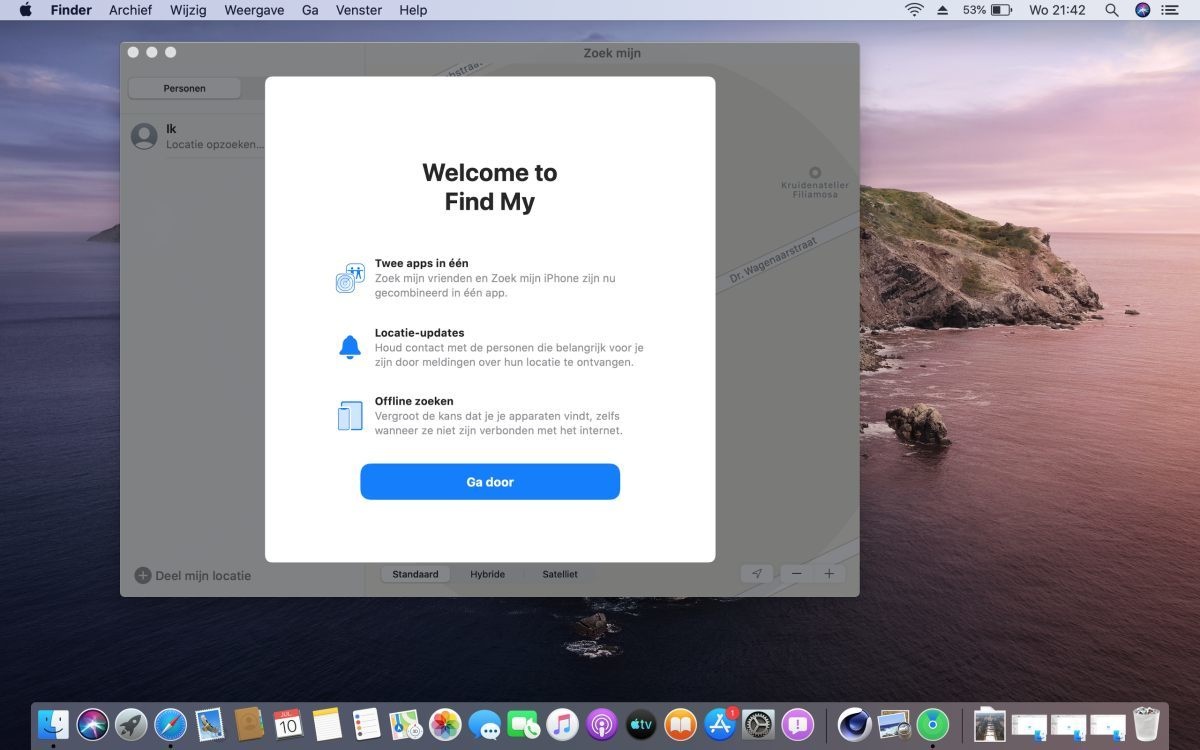Open the Finder menu
Viewport: 1200px width, 750px height.
tap(71, 10)
